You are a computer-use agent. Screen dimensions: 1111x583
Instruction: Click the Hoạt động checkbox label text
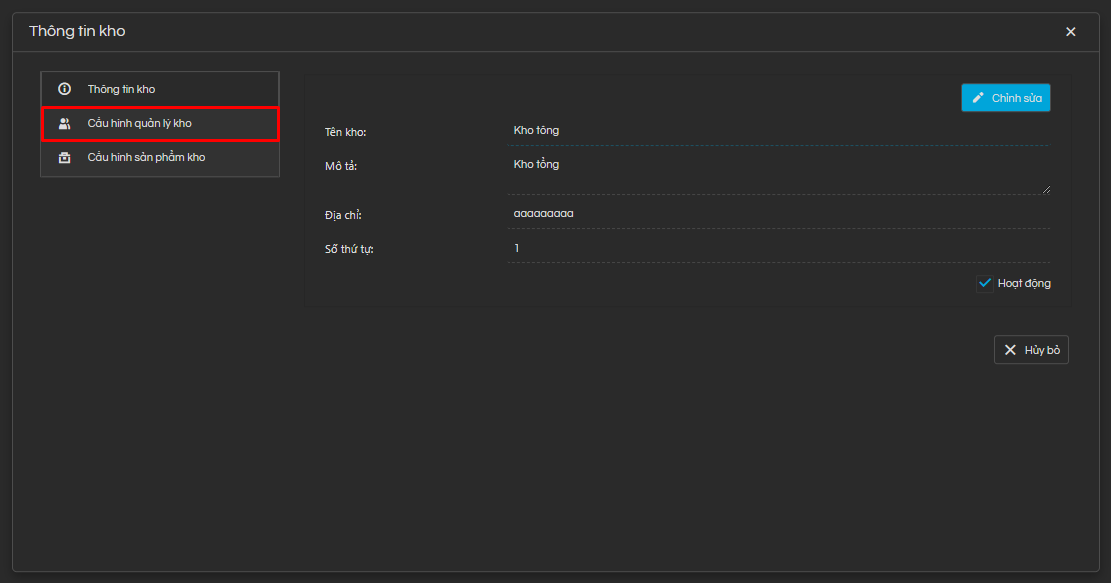click(x=1024, y=283)
